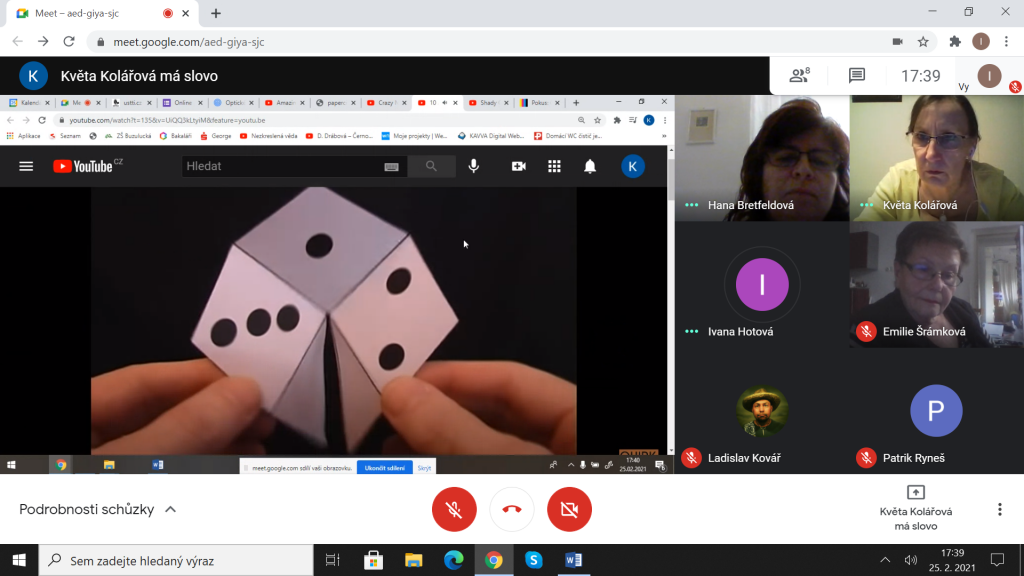
Task: Open Skype from the Windows taskbar
Action: (x=533, y=560)
